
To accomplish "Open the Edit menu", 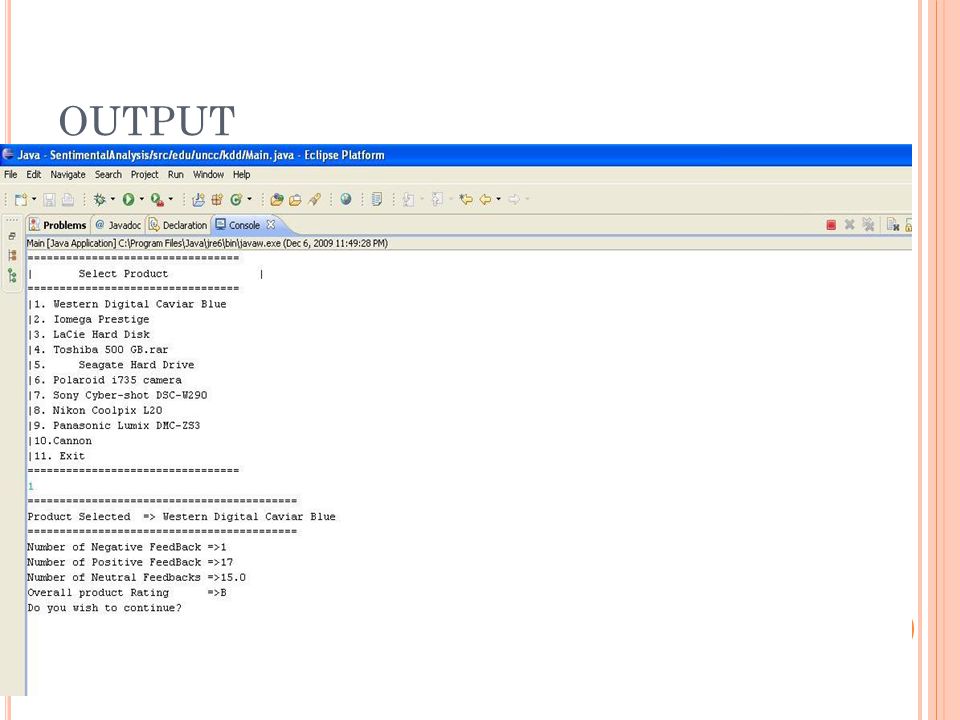I will [x=34, y=174].
